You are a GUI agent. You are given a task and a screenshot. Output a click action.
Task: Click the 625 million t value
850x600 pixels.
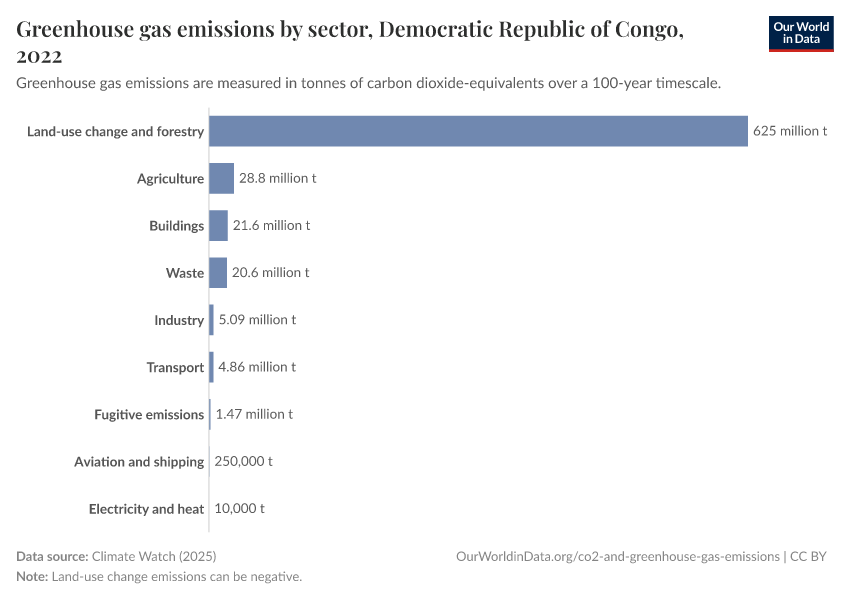tap(790, 131)
